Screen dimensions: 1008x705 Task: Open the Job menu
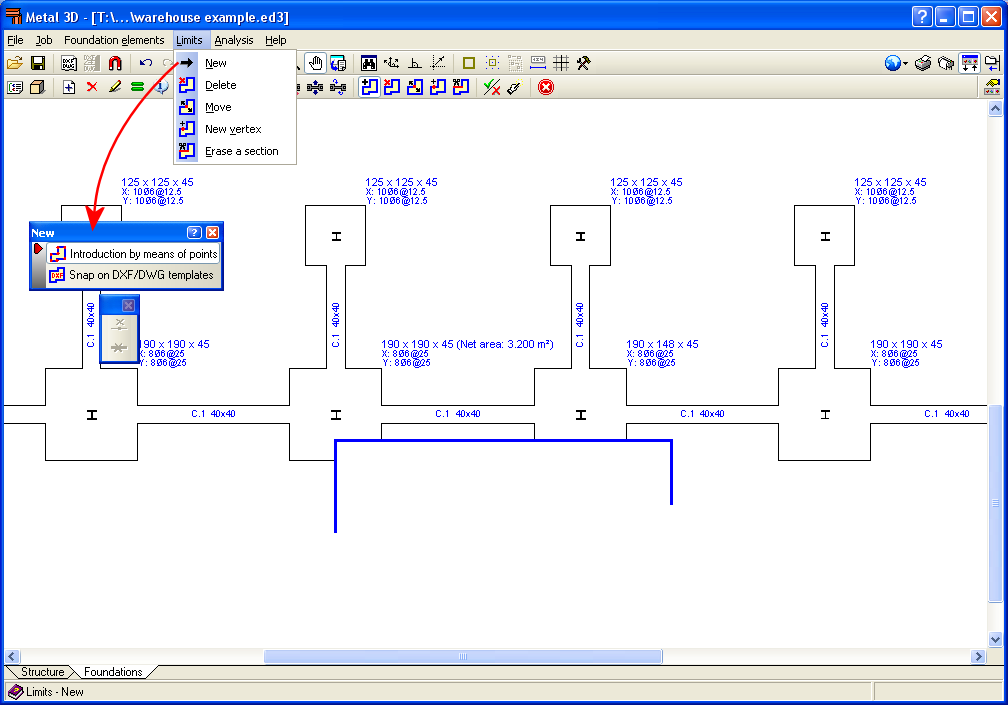[x=44, y=40]
